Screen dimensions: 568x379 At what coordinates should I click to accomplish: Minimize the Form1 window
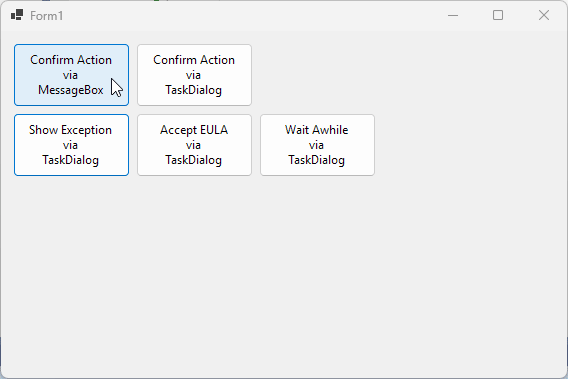point(453,15)
